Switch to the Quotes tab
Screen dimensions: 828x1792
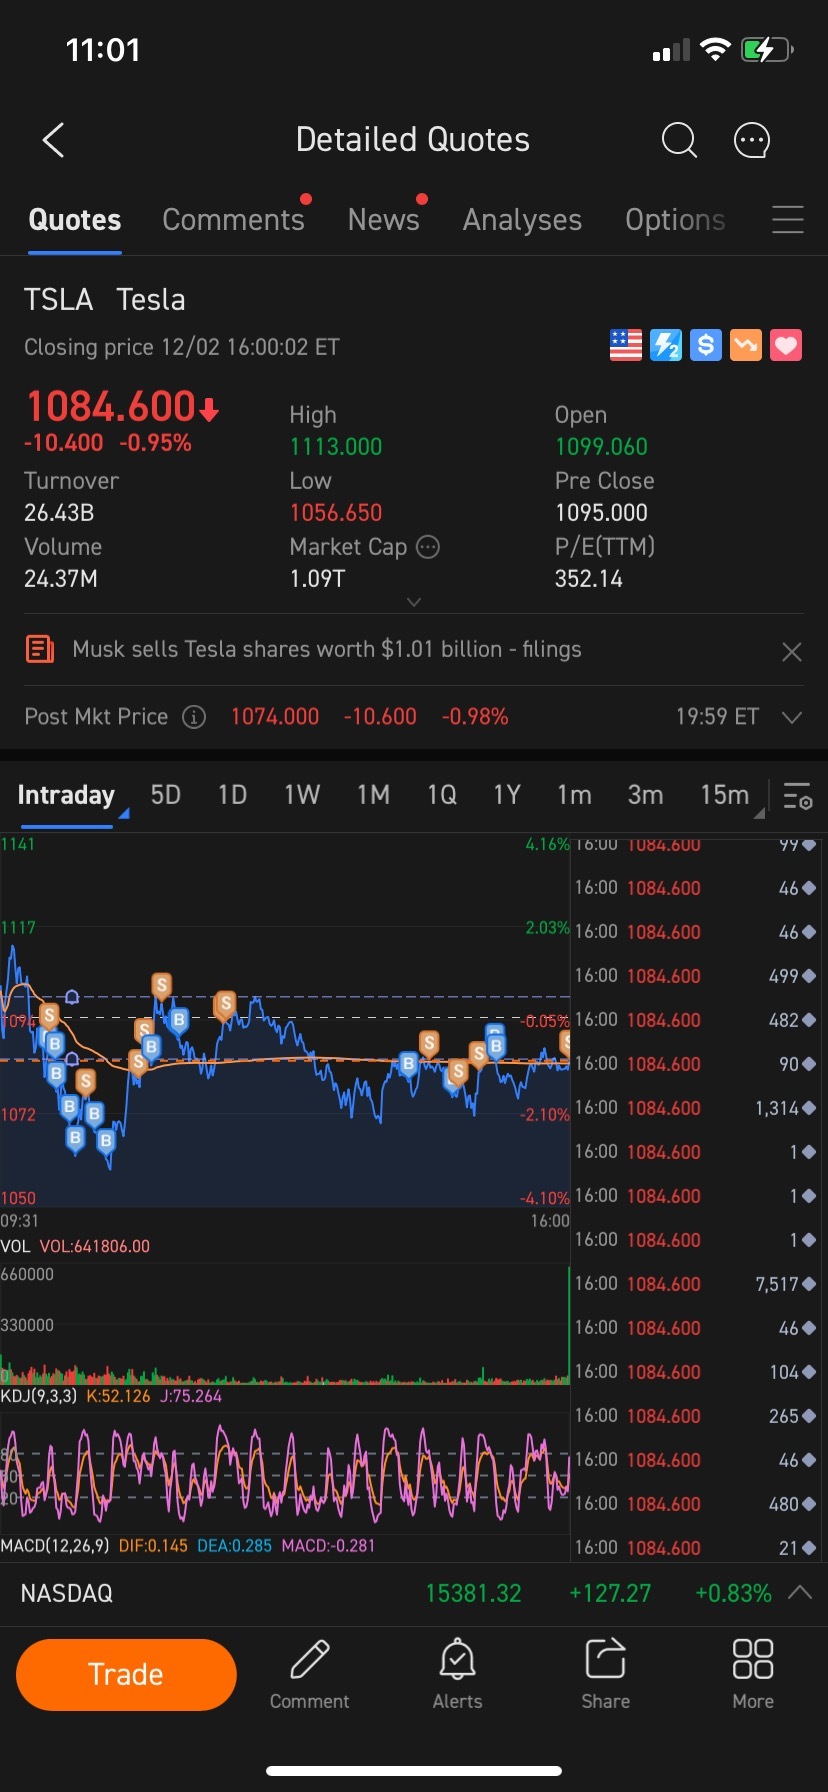pyautogui.click(x=75, y=220)
